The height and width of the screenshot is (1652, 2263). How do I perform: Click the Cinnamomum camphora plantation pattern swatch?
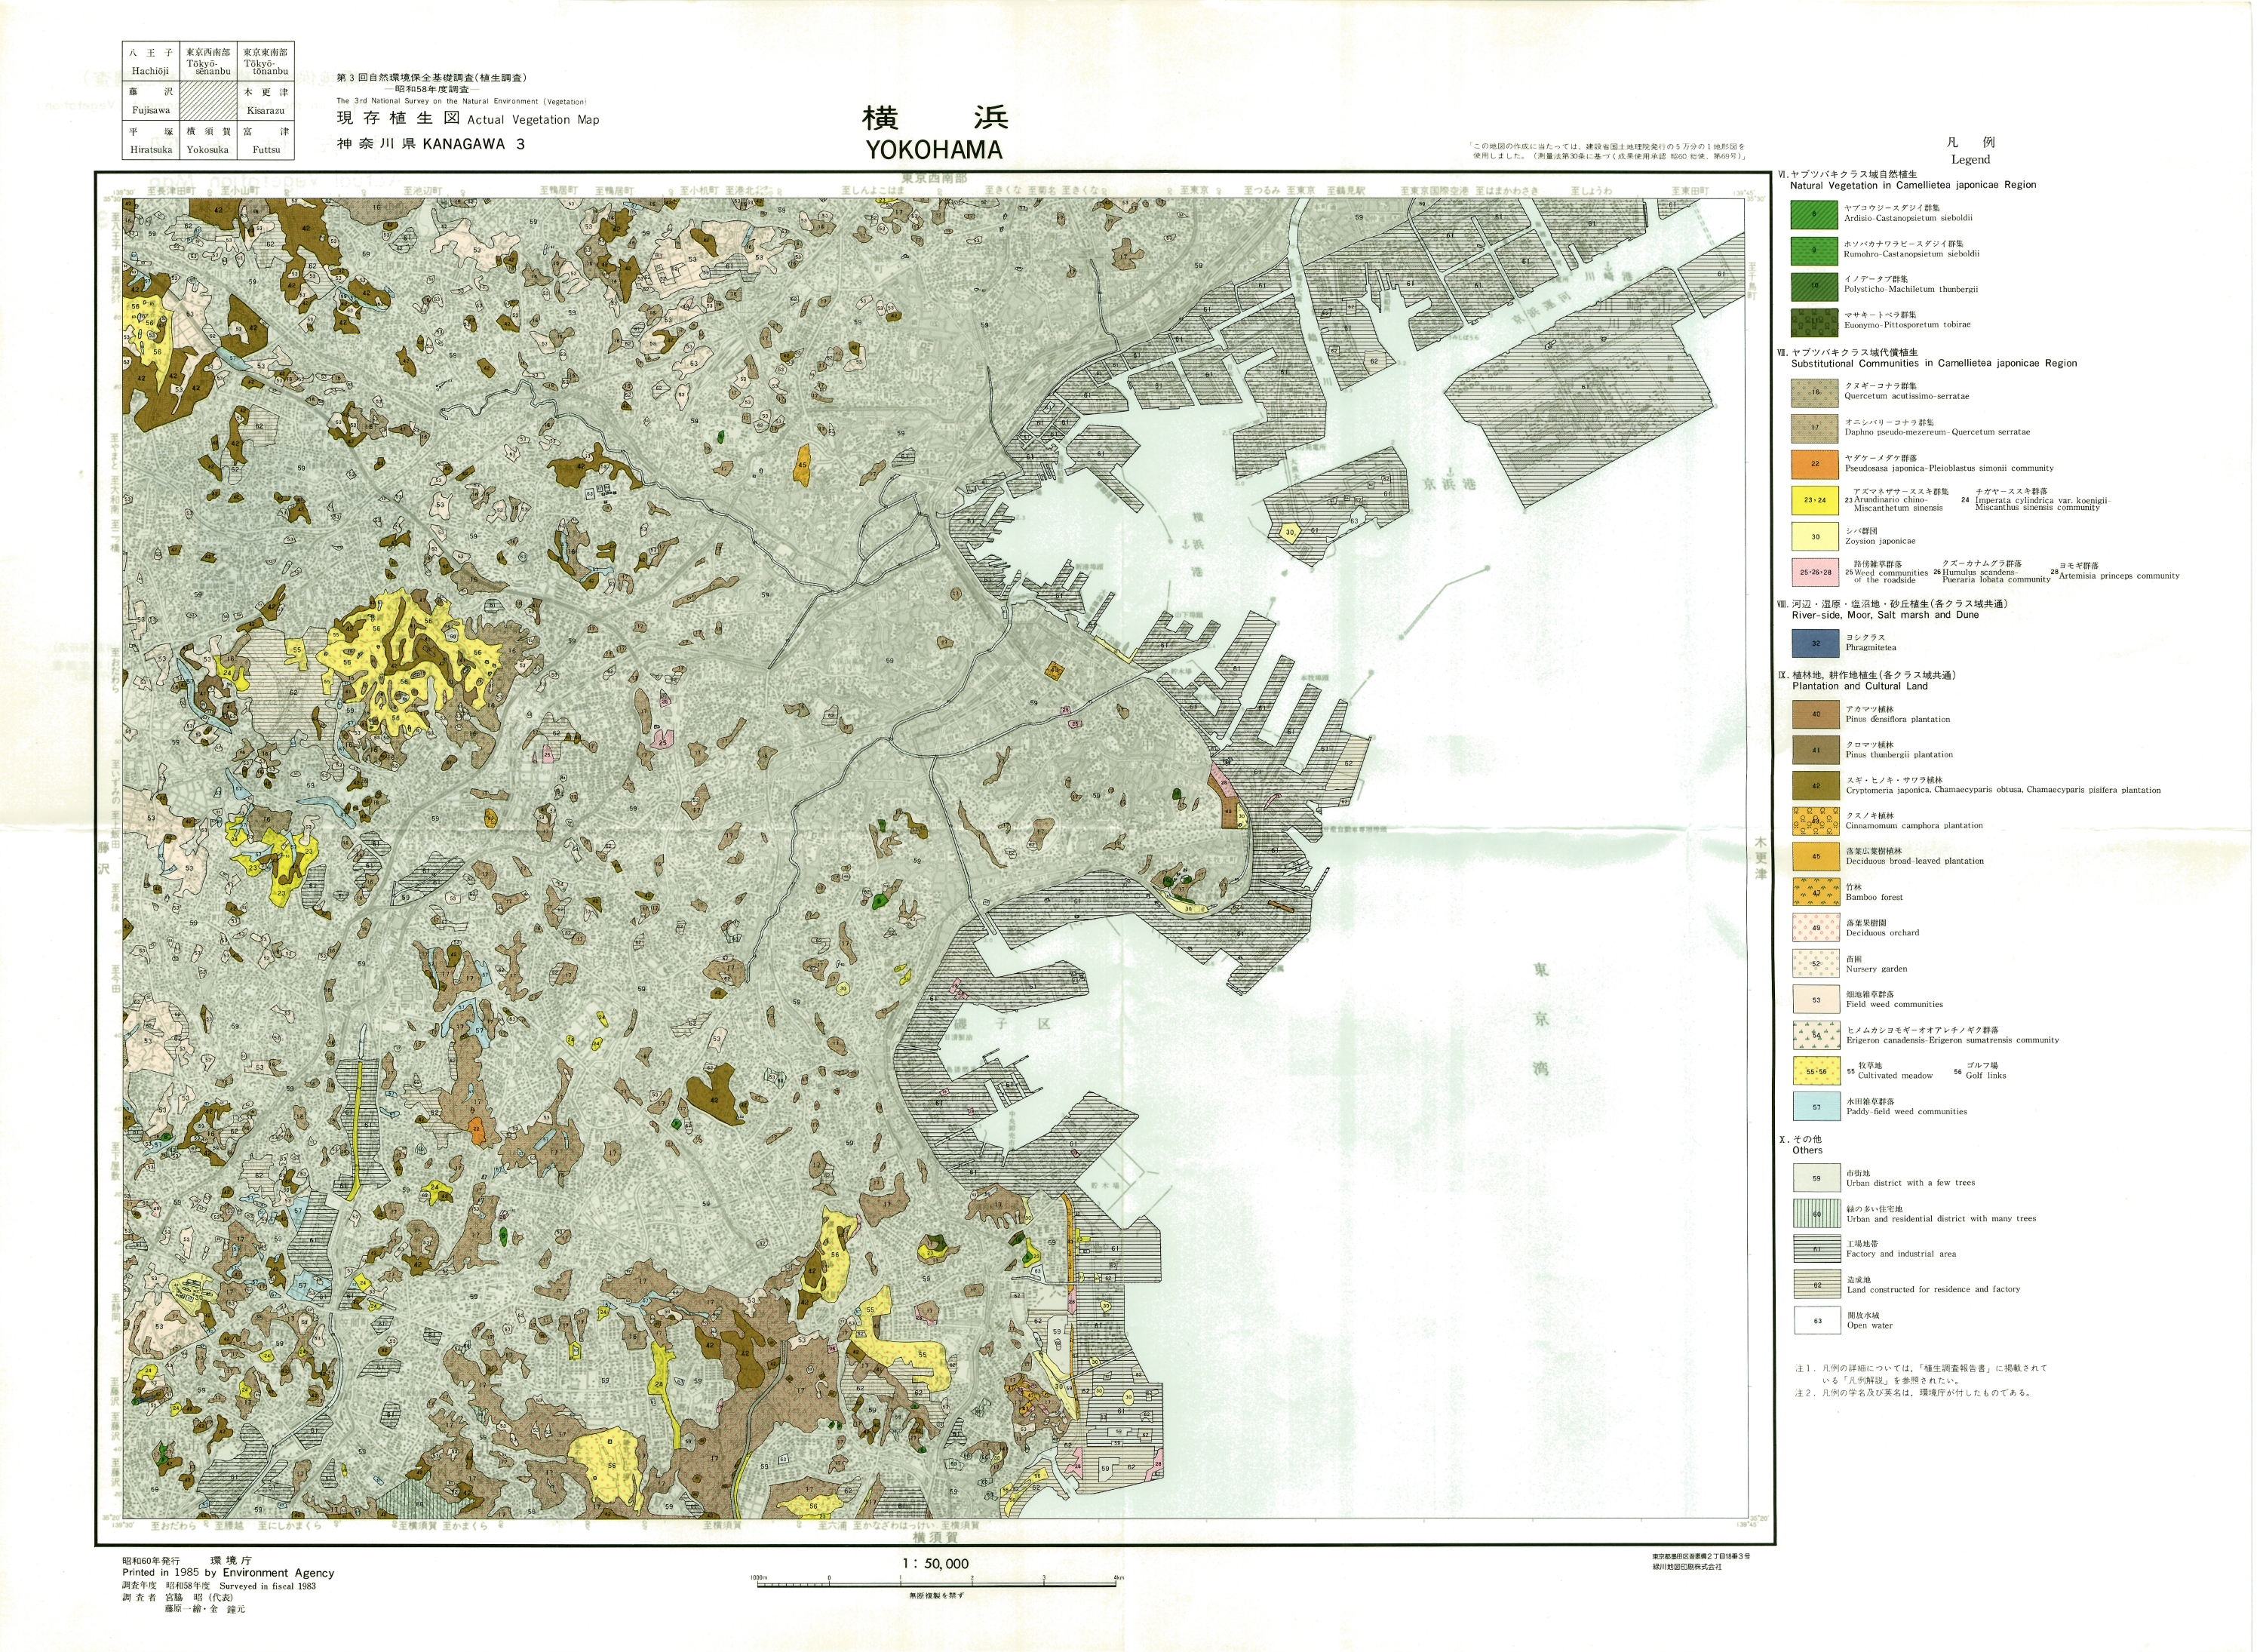pos(1816,821)
